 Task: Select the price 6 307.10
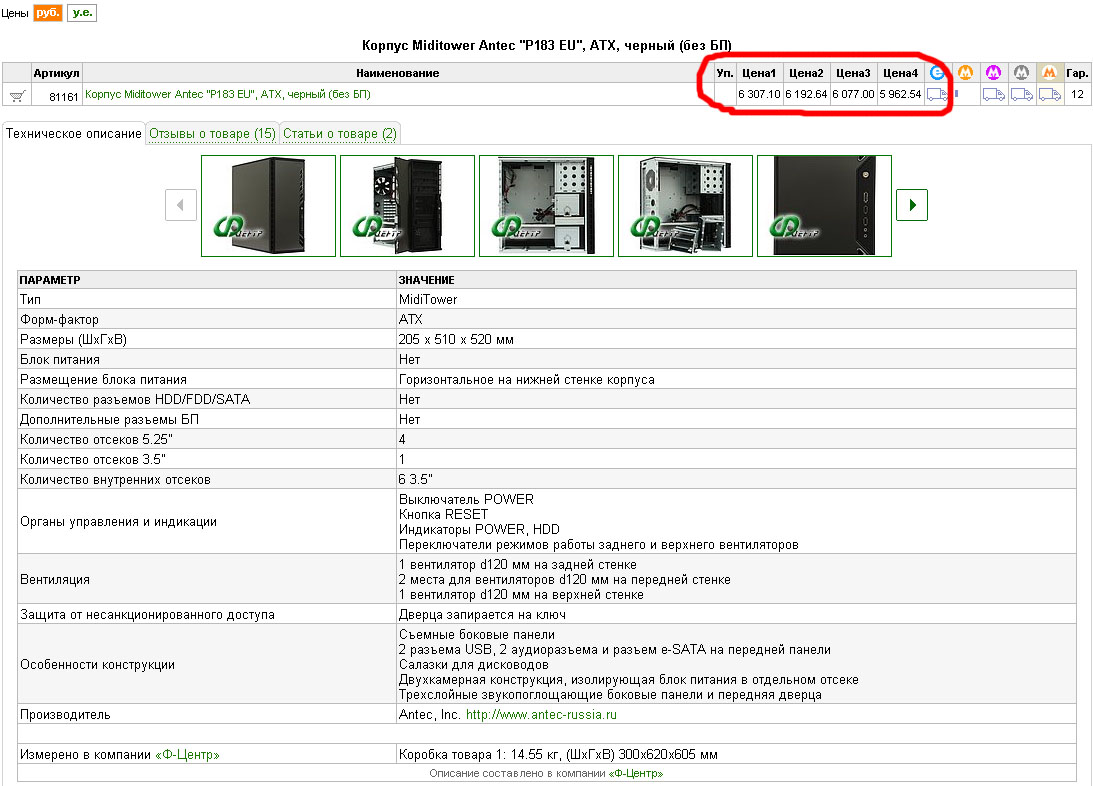(759, 94)
